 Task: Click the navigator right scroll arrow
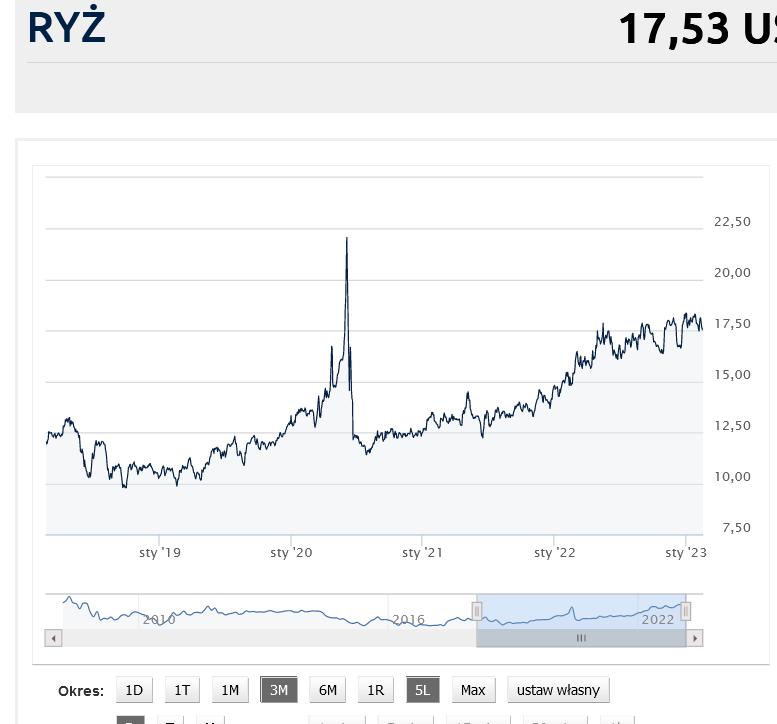695,637
